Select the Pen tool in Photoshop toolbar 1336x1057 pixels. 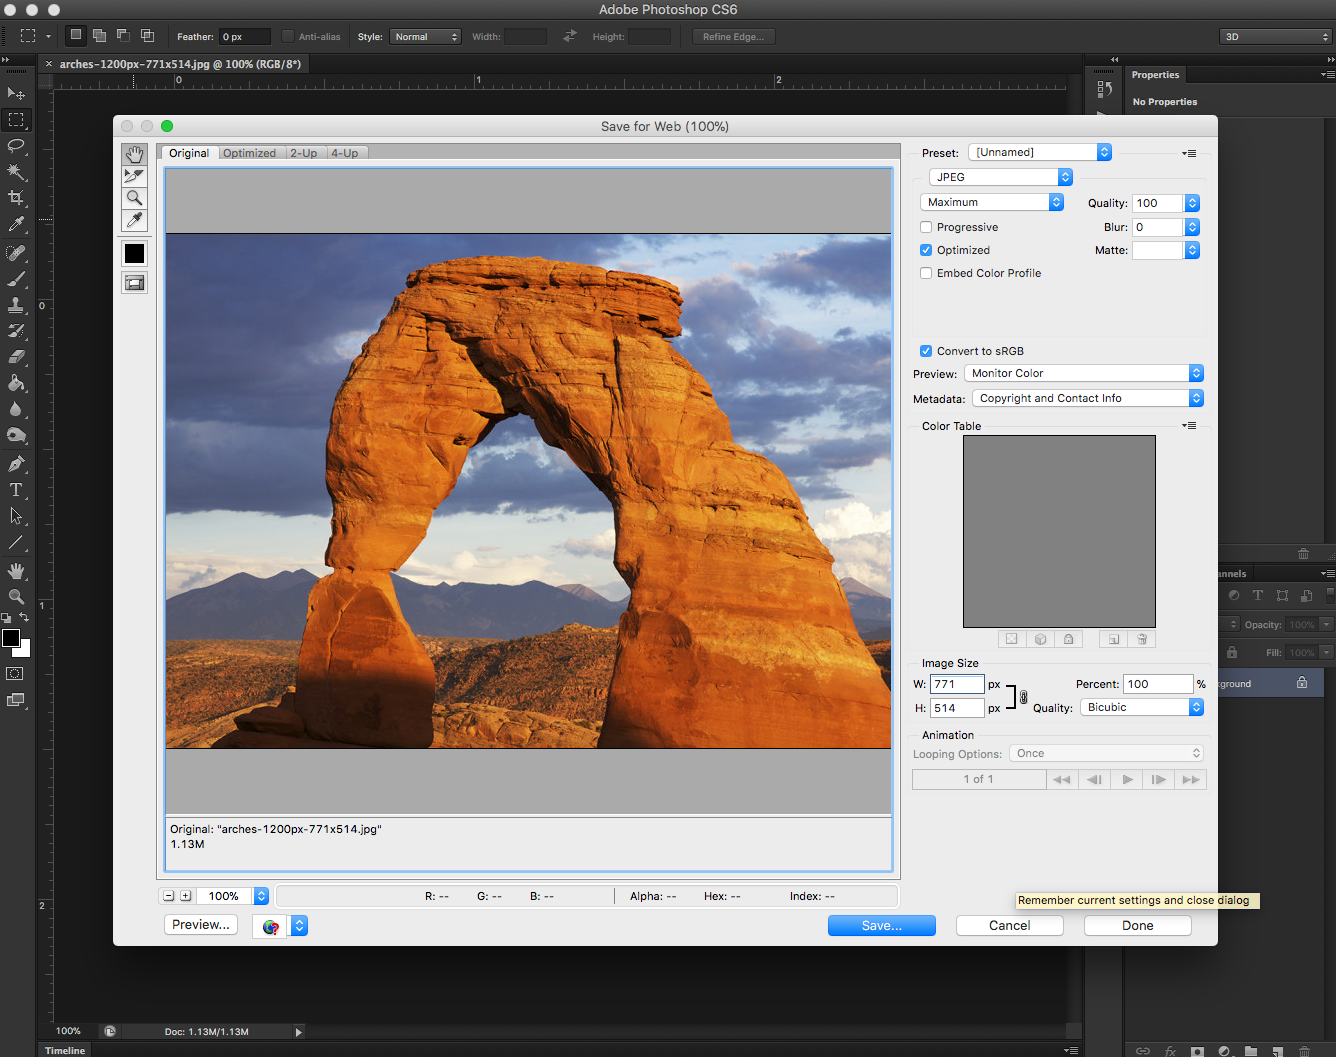pyautogui.click(x=16, y=464)
